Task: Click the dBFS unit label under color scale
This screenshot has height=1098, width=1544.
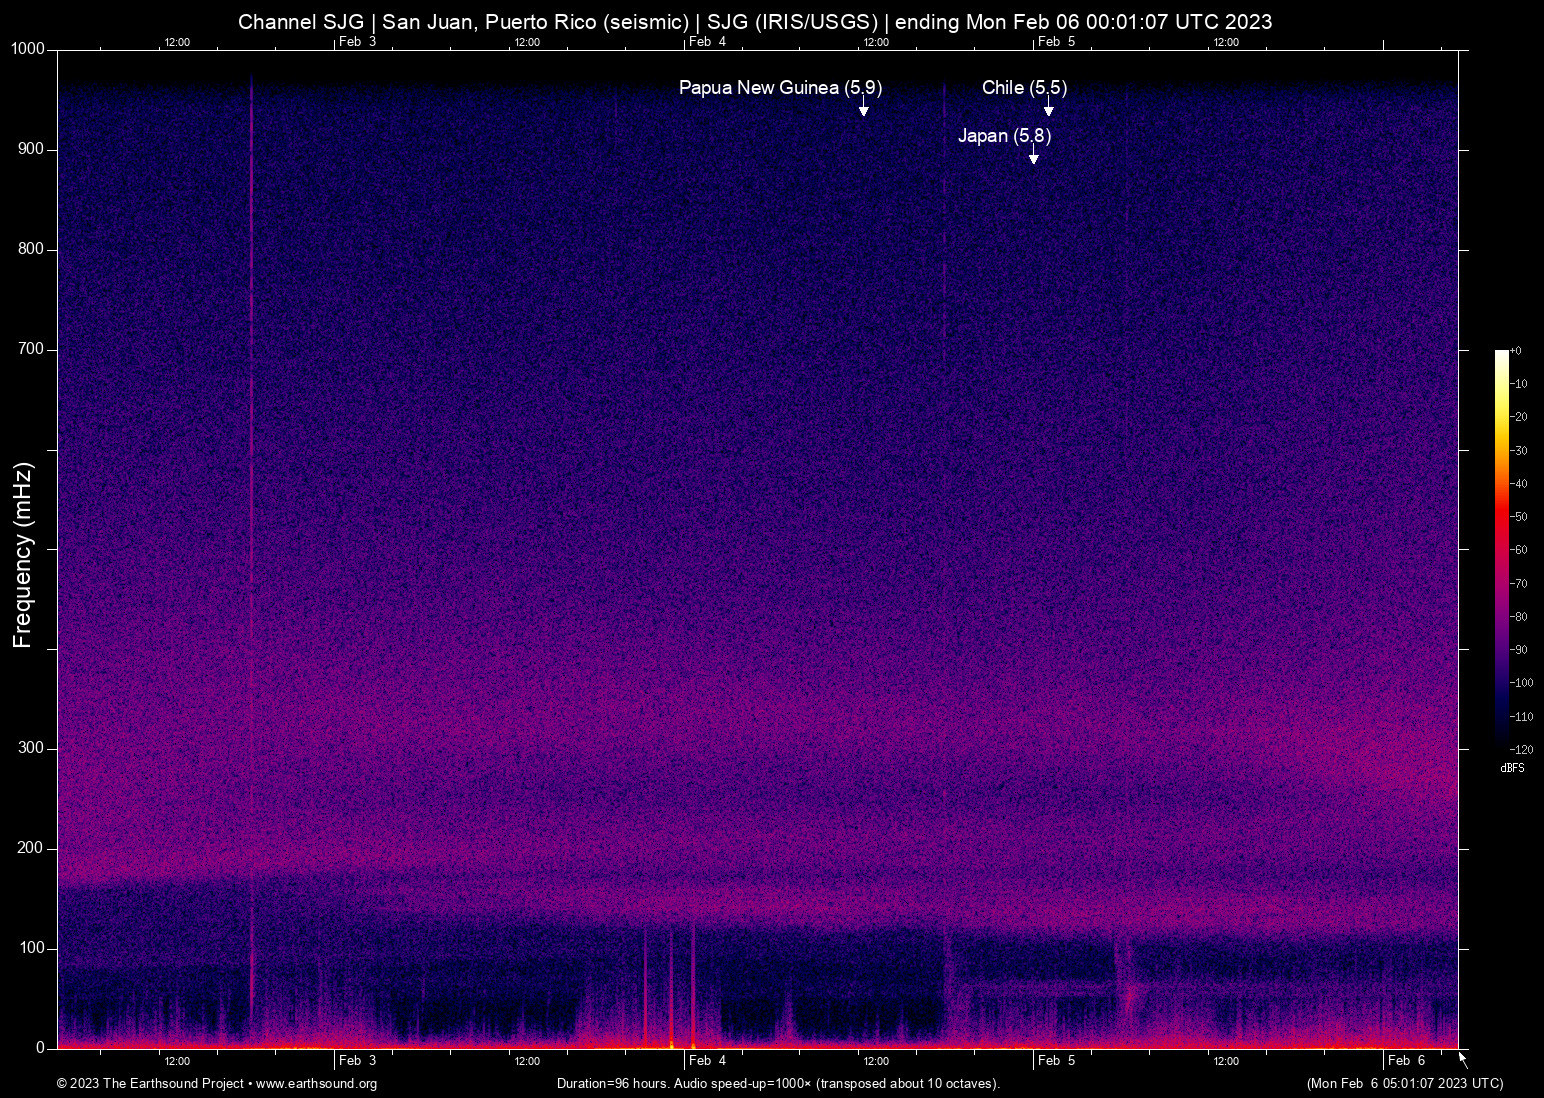Action: coord(1512,768)
